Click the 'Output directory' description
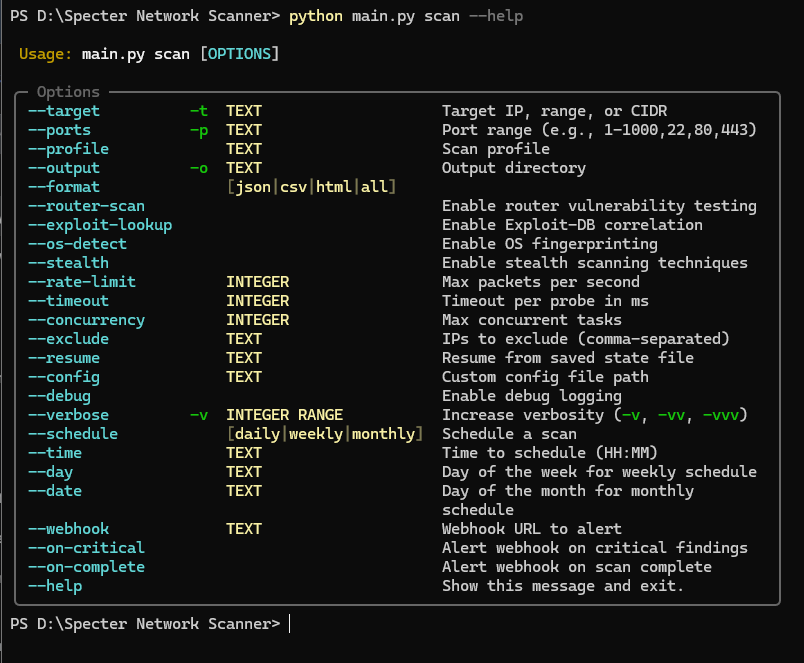This screenshot has height=663, width=804. click(x=514, y=168)
